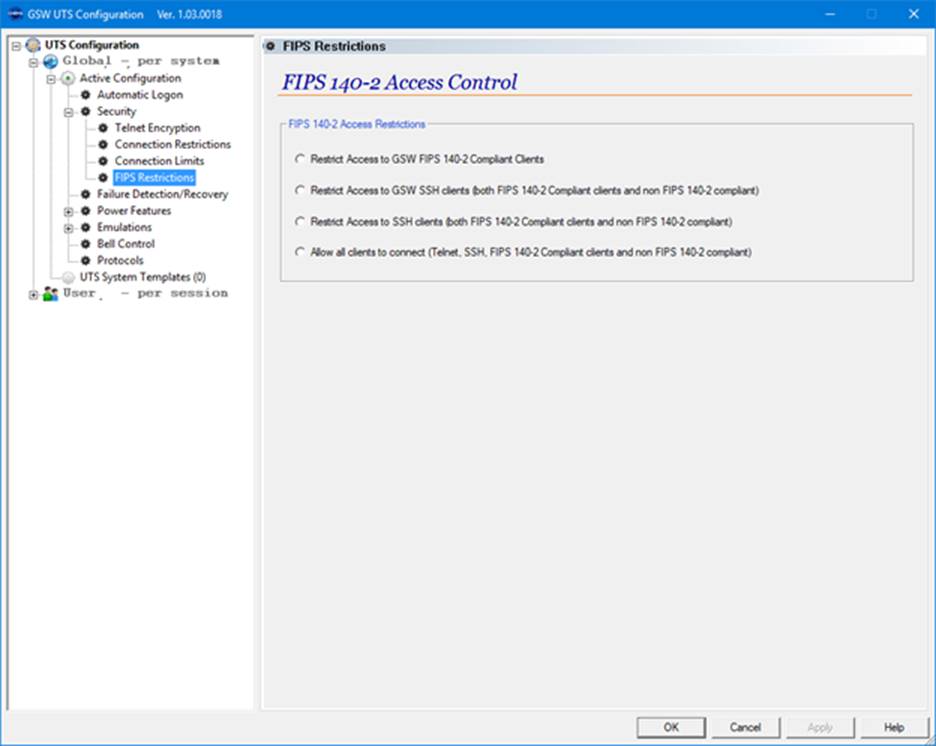This screenshot has height=746, width=936.
Task: Click the gear icon beside Emulations
Action: (85, 227)
